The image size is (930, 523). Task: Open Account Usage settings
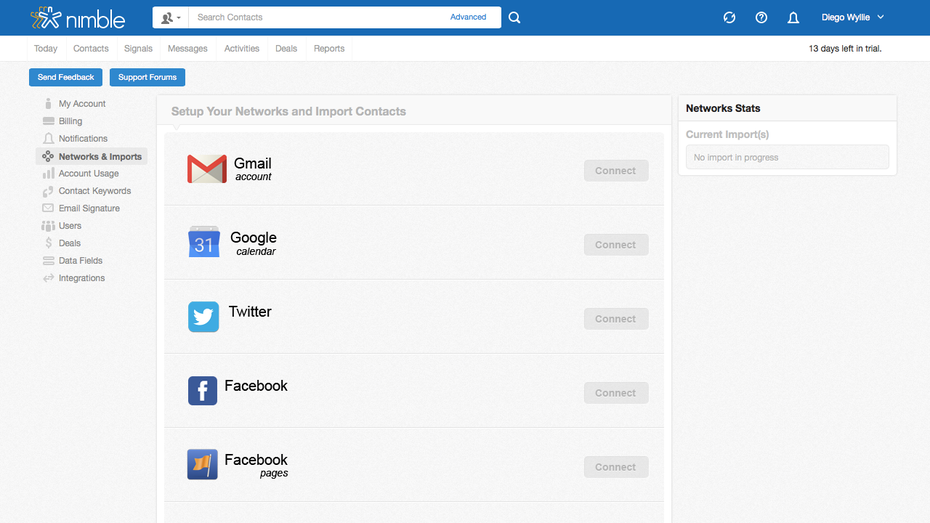tap(88, 174)
